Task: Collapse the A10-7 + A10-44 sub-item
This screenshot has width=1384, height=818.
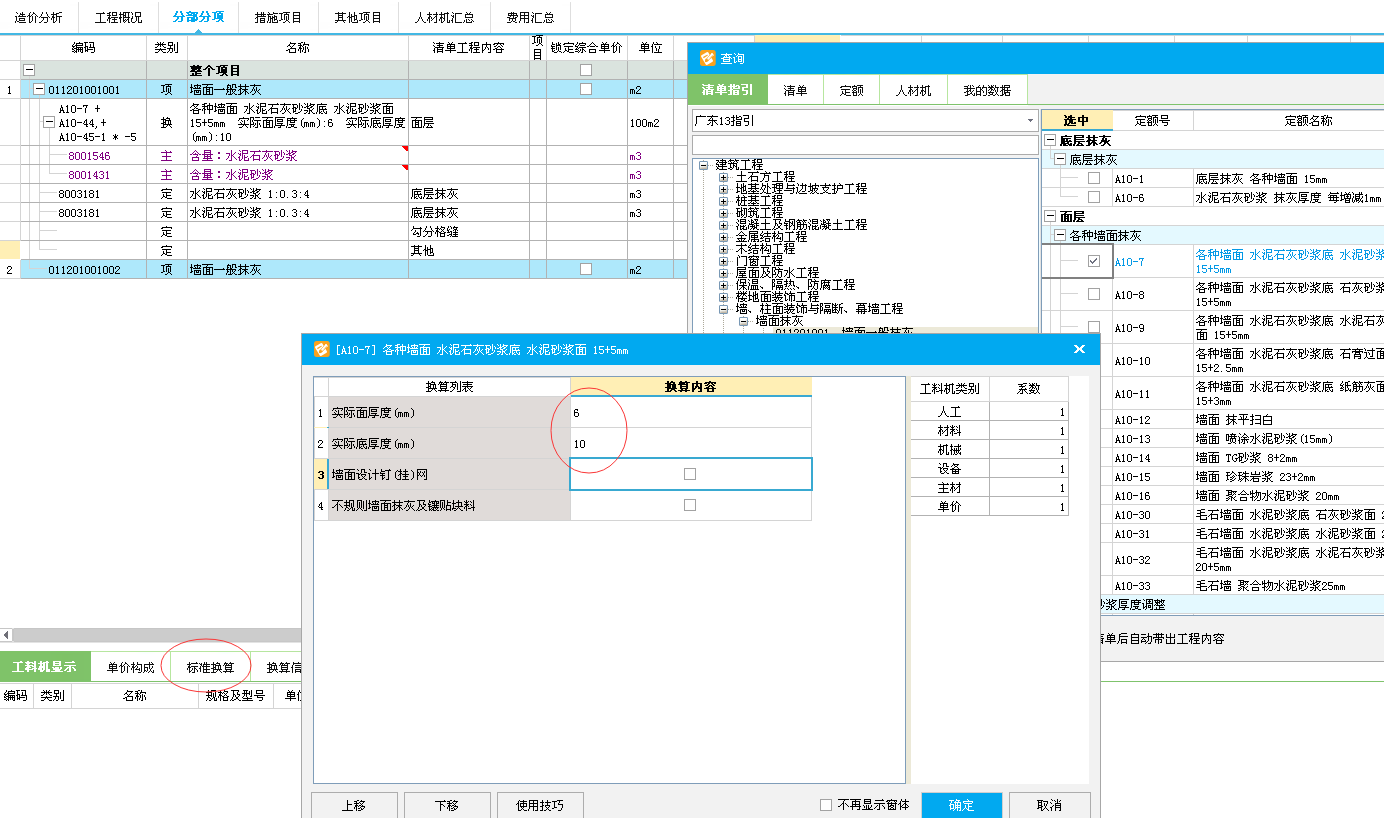Action: click(48, 123)
